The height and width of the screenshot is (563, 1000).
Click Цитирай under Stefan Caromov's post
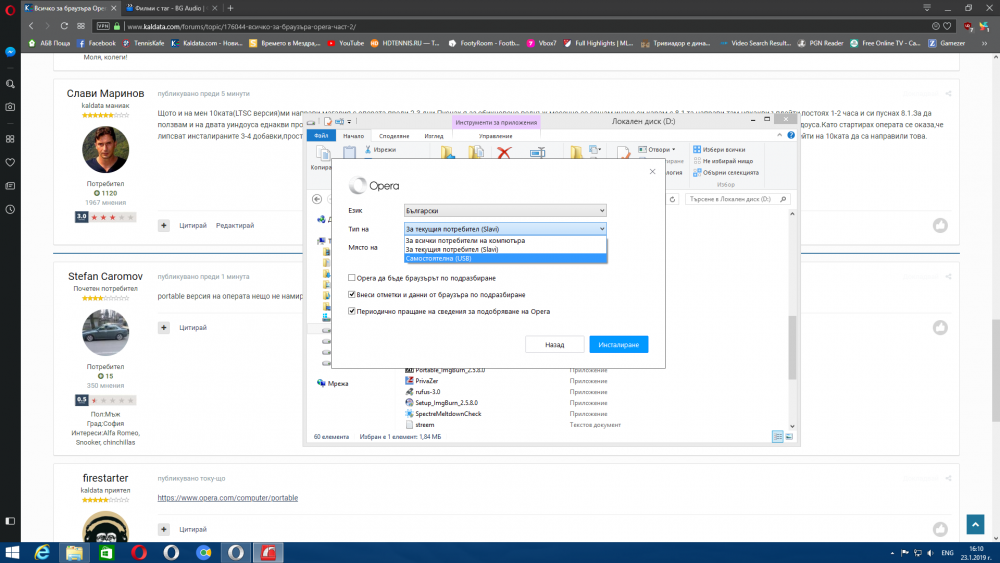pyautogui.click(x=193, y=328)
